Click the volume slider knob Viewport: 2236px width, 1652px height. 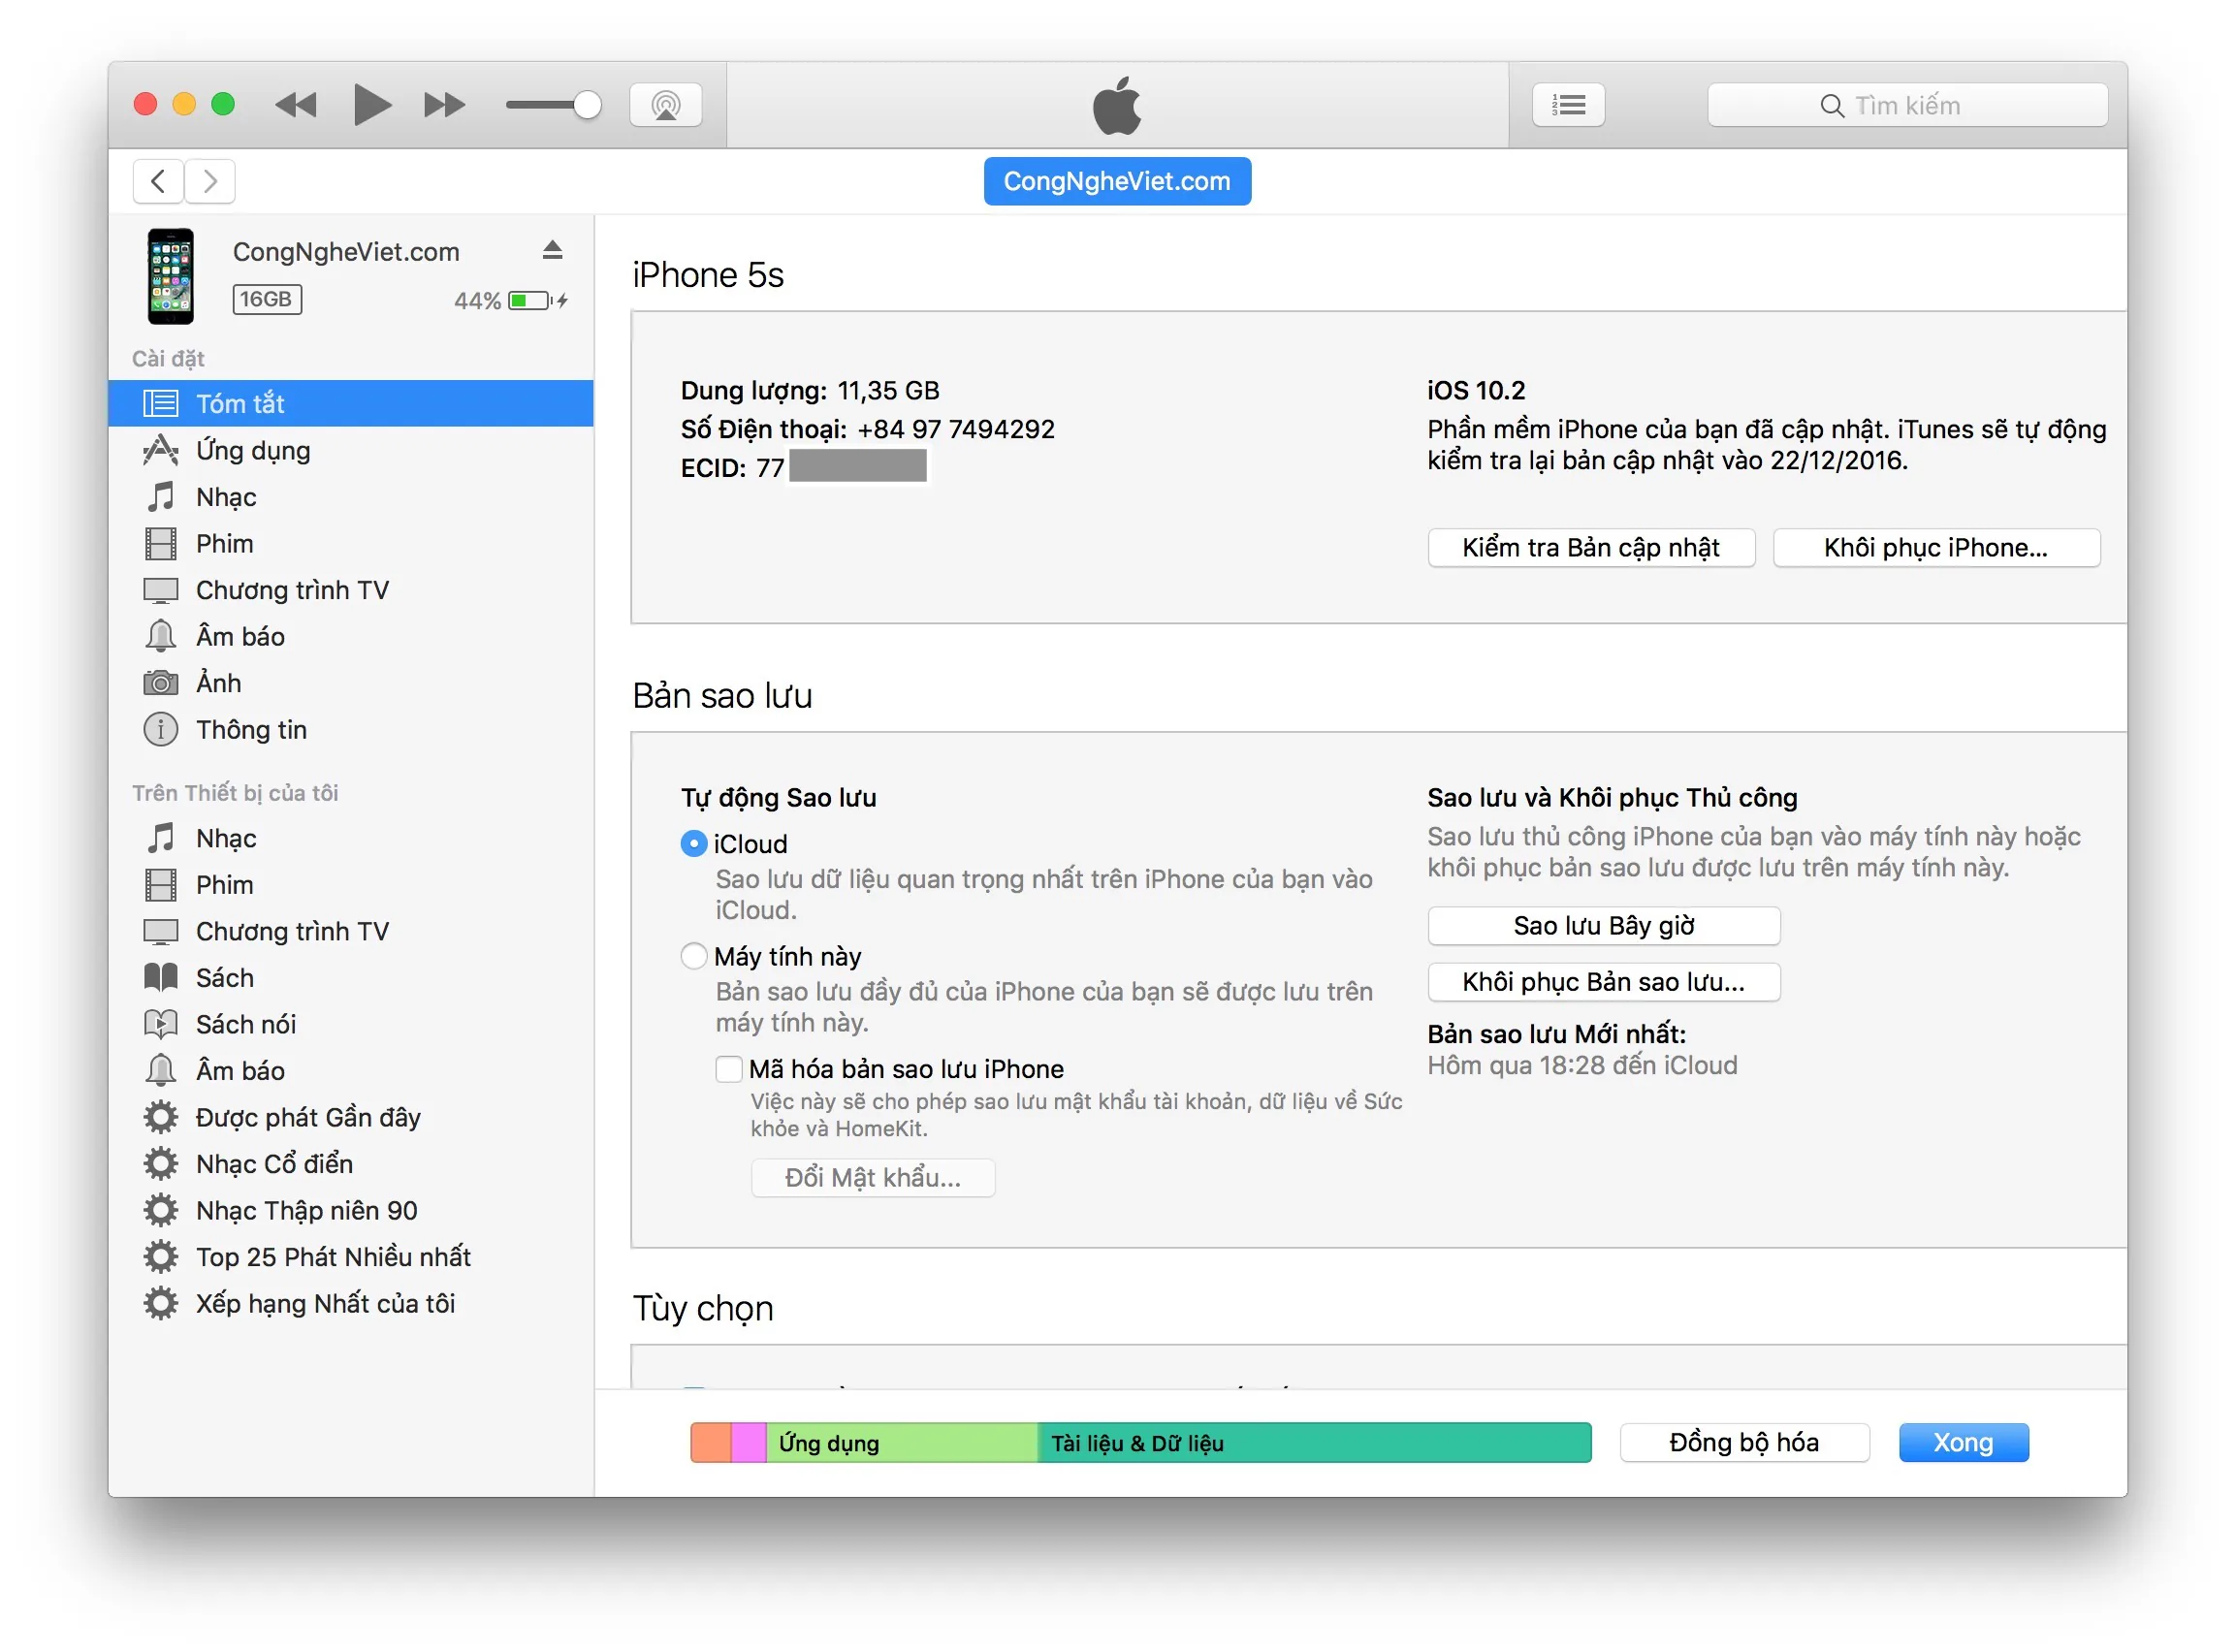pyautogui.click(x=587, y=105)
